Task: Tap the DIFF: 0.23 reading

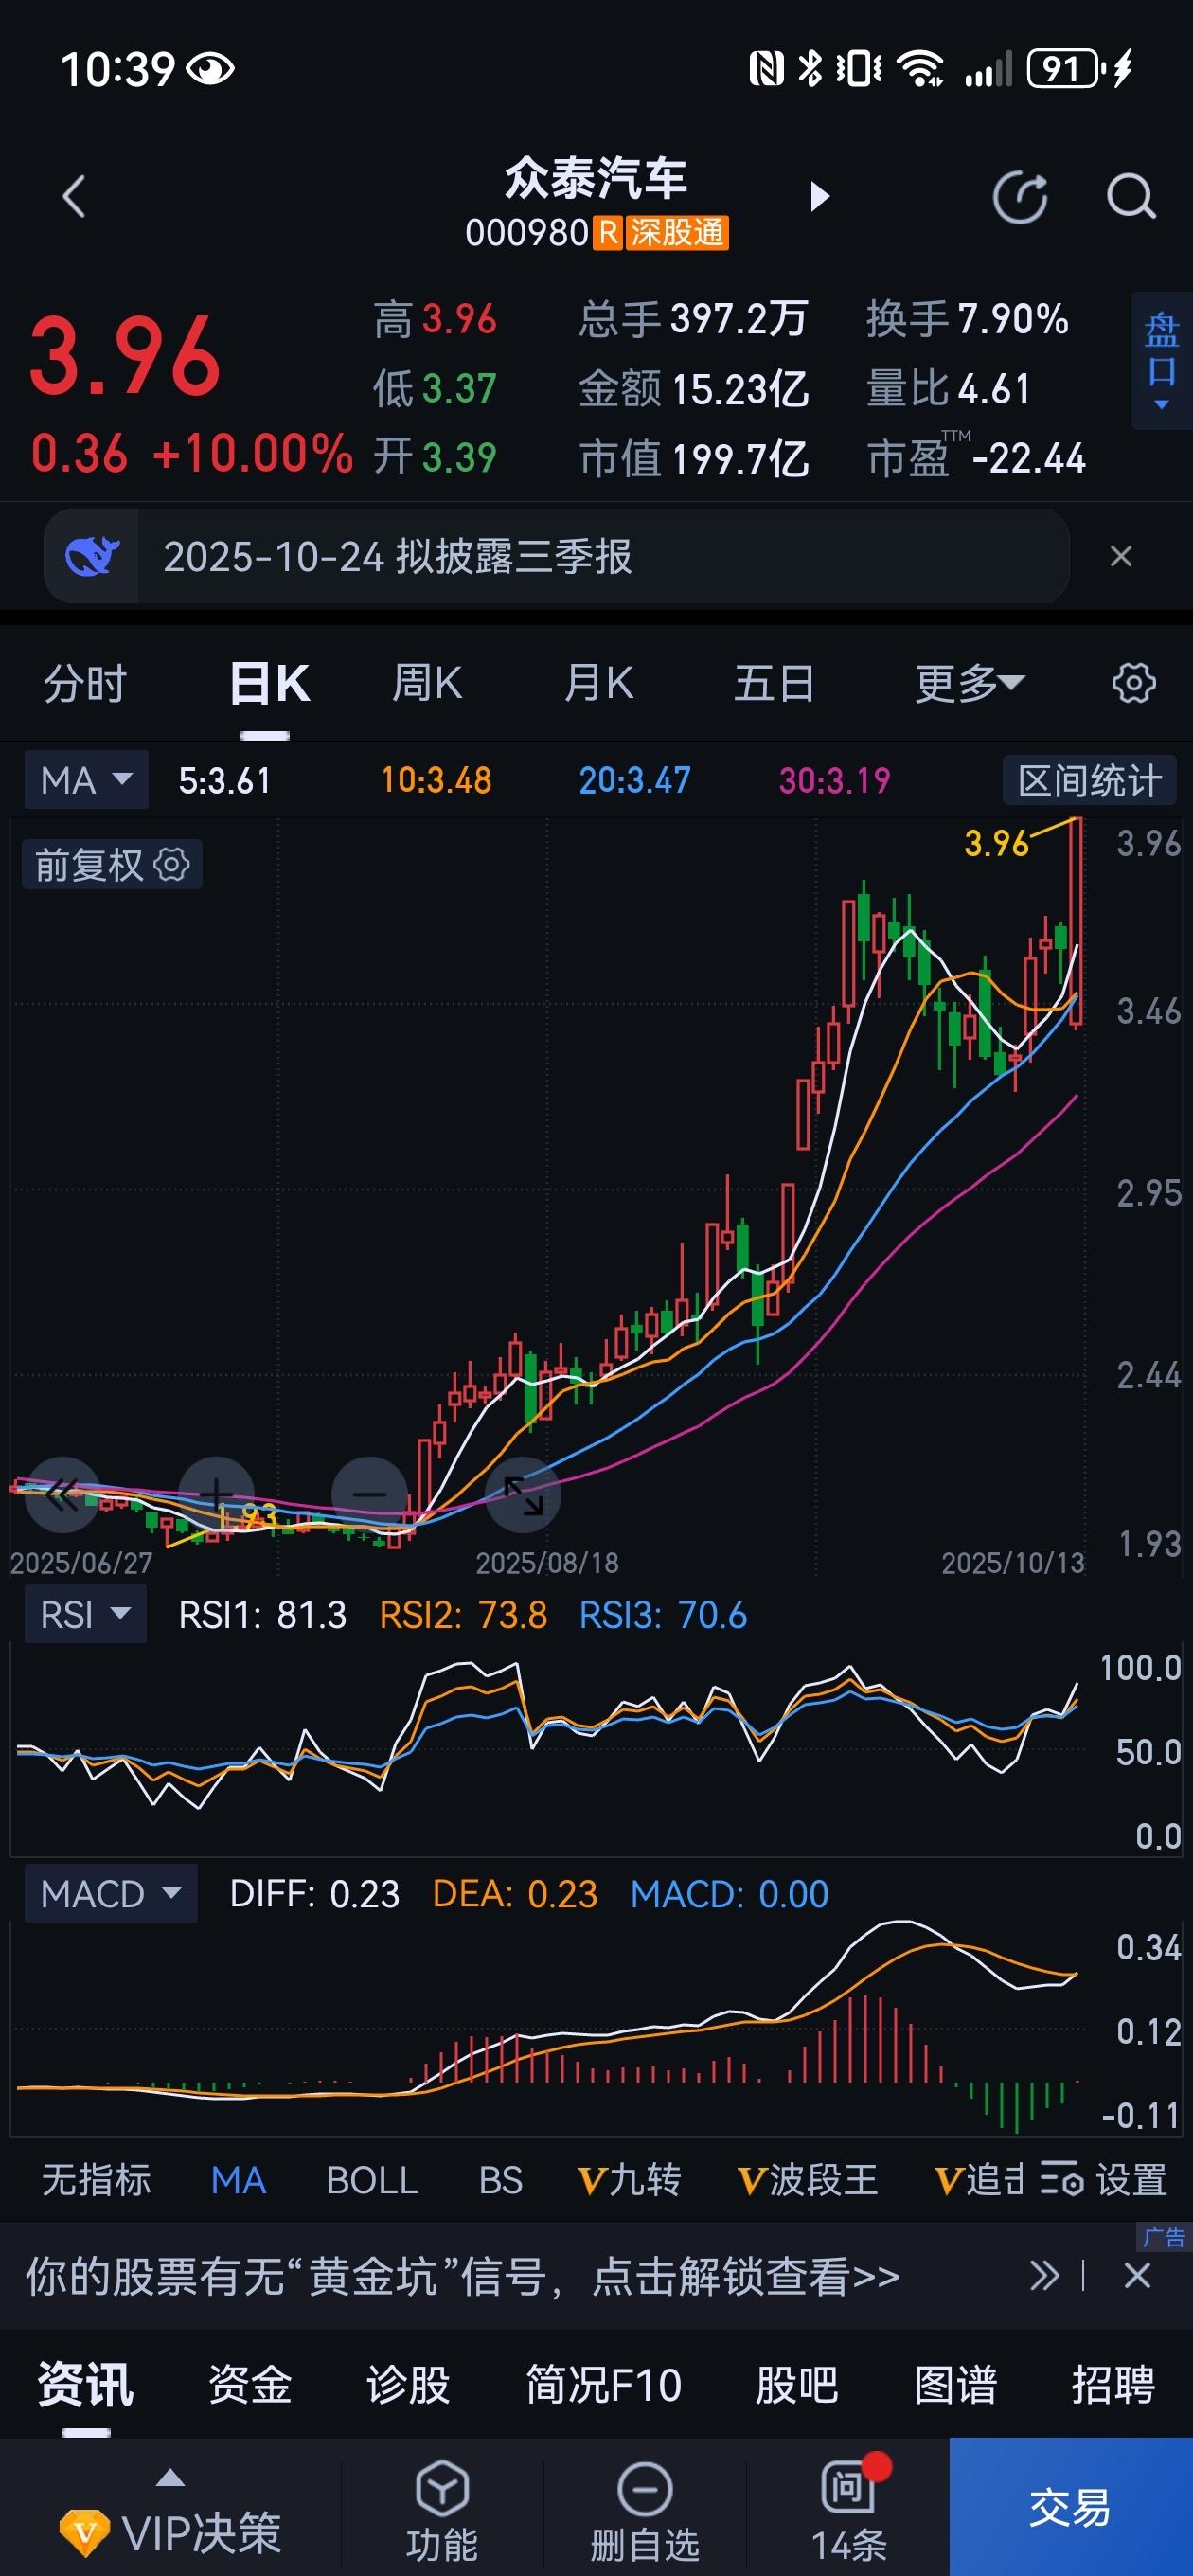Action: (314, 1894)
